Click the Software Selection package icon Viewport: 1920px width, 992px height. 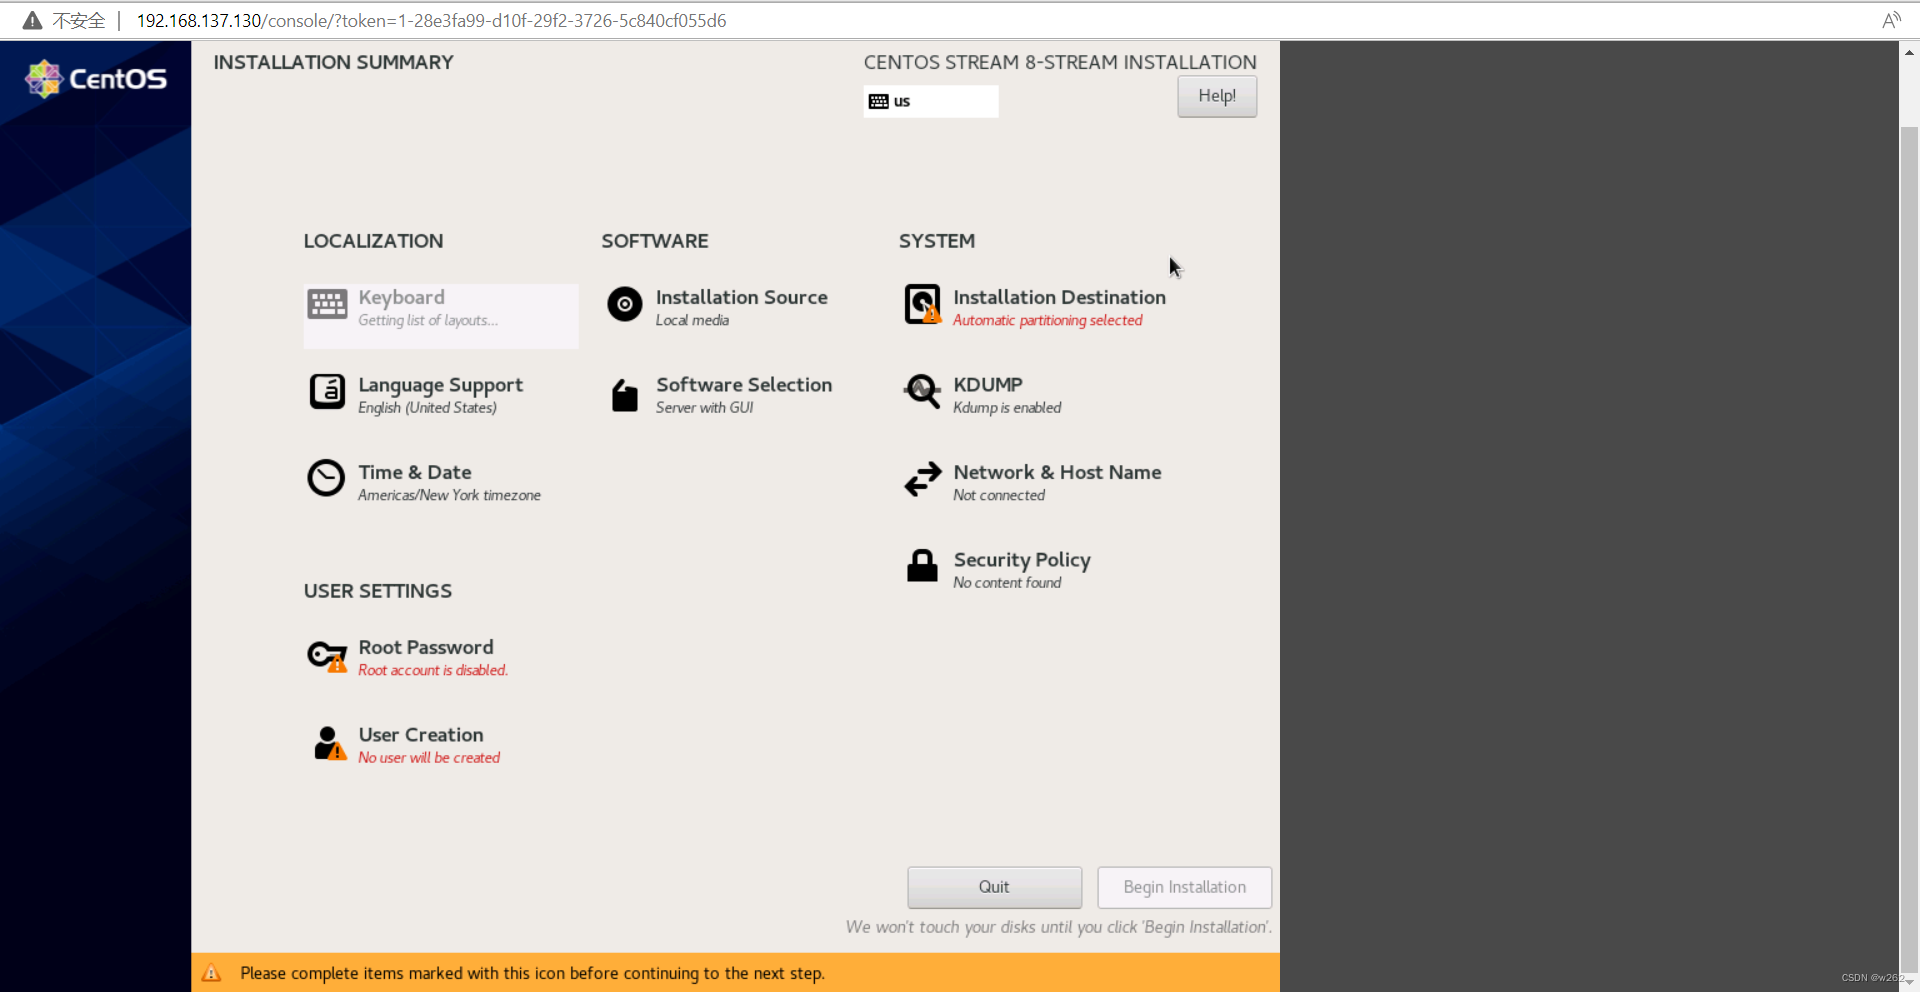pos(625,395)
